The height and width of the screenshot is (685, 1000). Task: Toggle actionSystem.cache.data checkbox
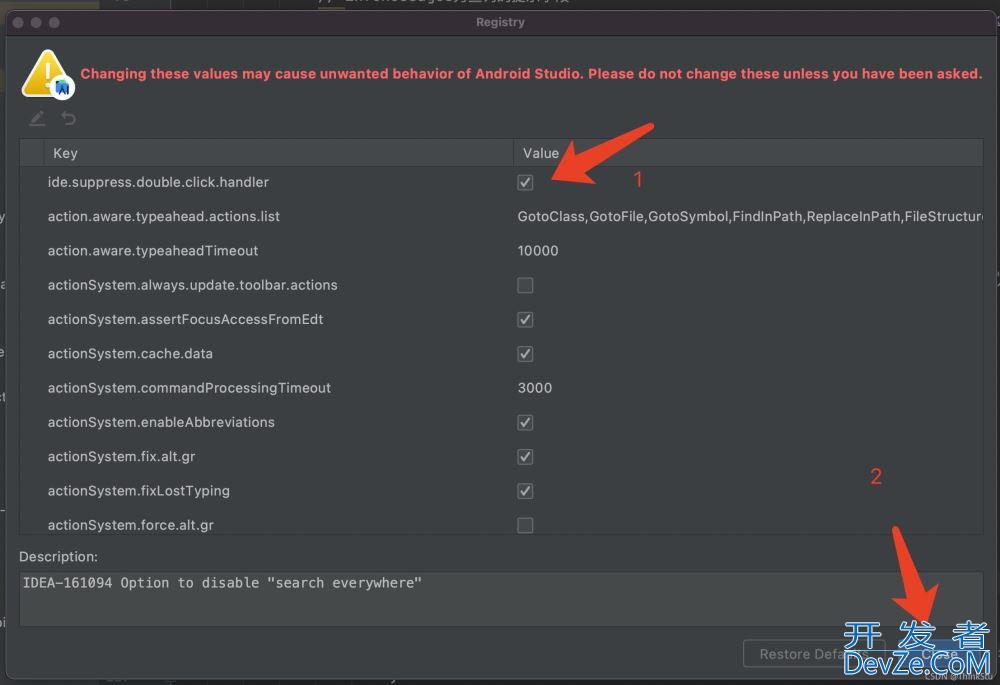coord(525,354)
